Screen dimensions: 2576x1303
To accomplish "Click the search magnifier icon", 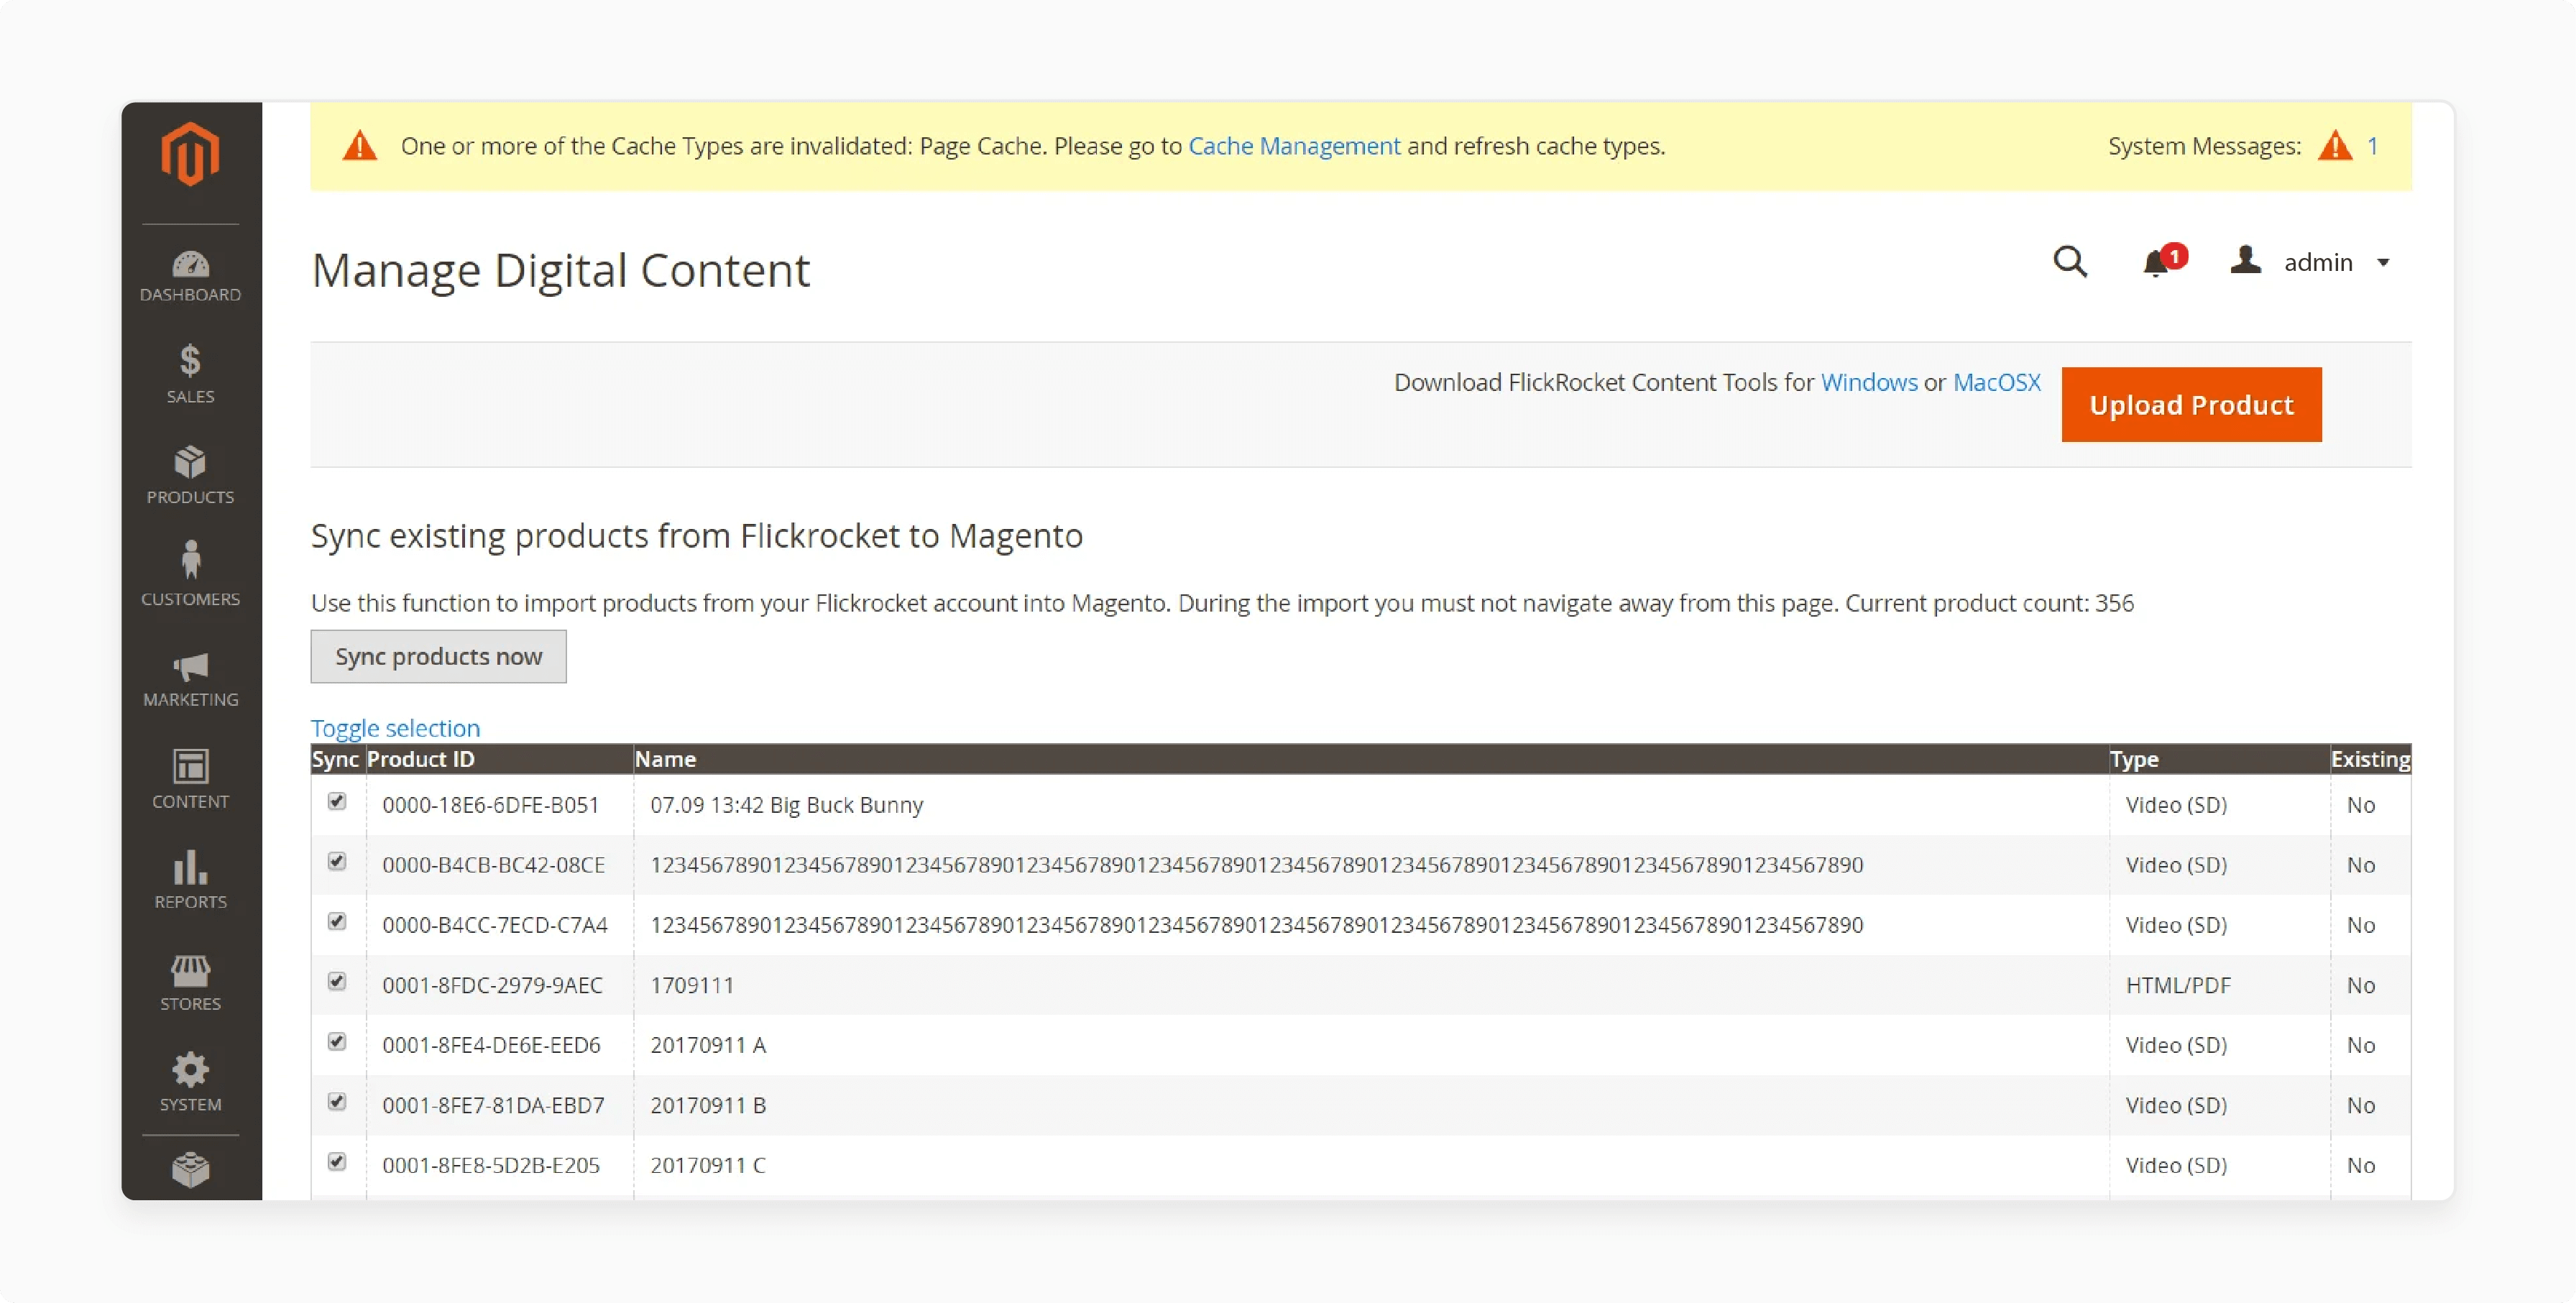I will (x=2070, y=262).
